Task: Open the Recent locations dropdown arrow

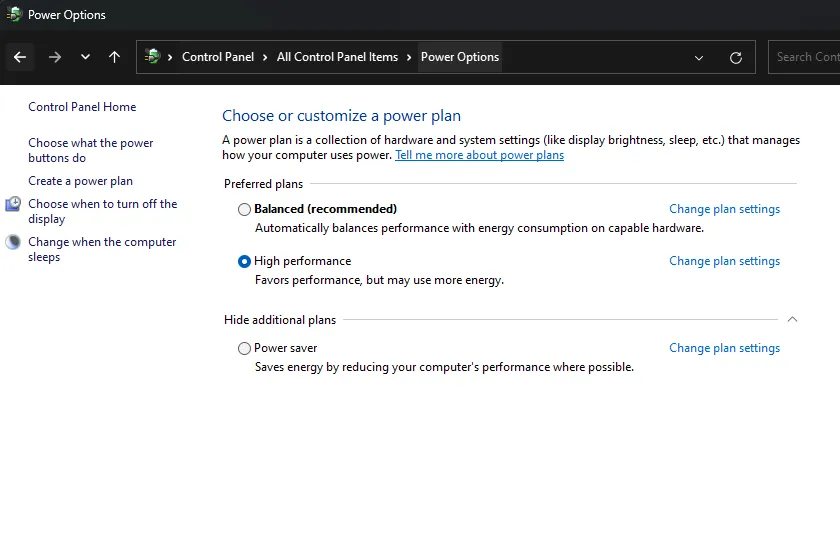Action: pyautogui.click(x=85, y=57)
